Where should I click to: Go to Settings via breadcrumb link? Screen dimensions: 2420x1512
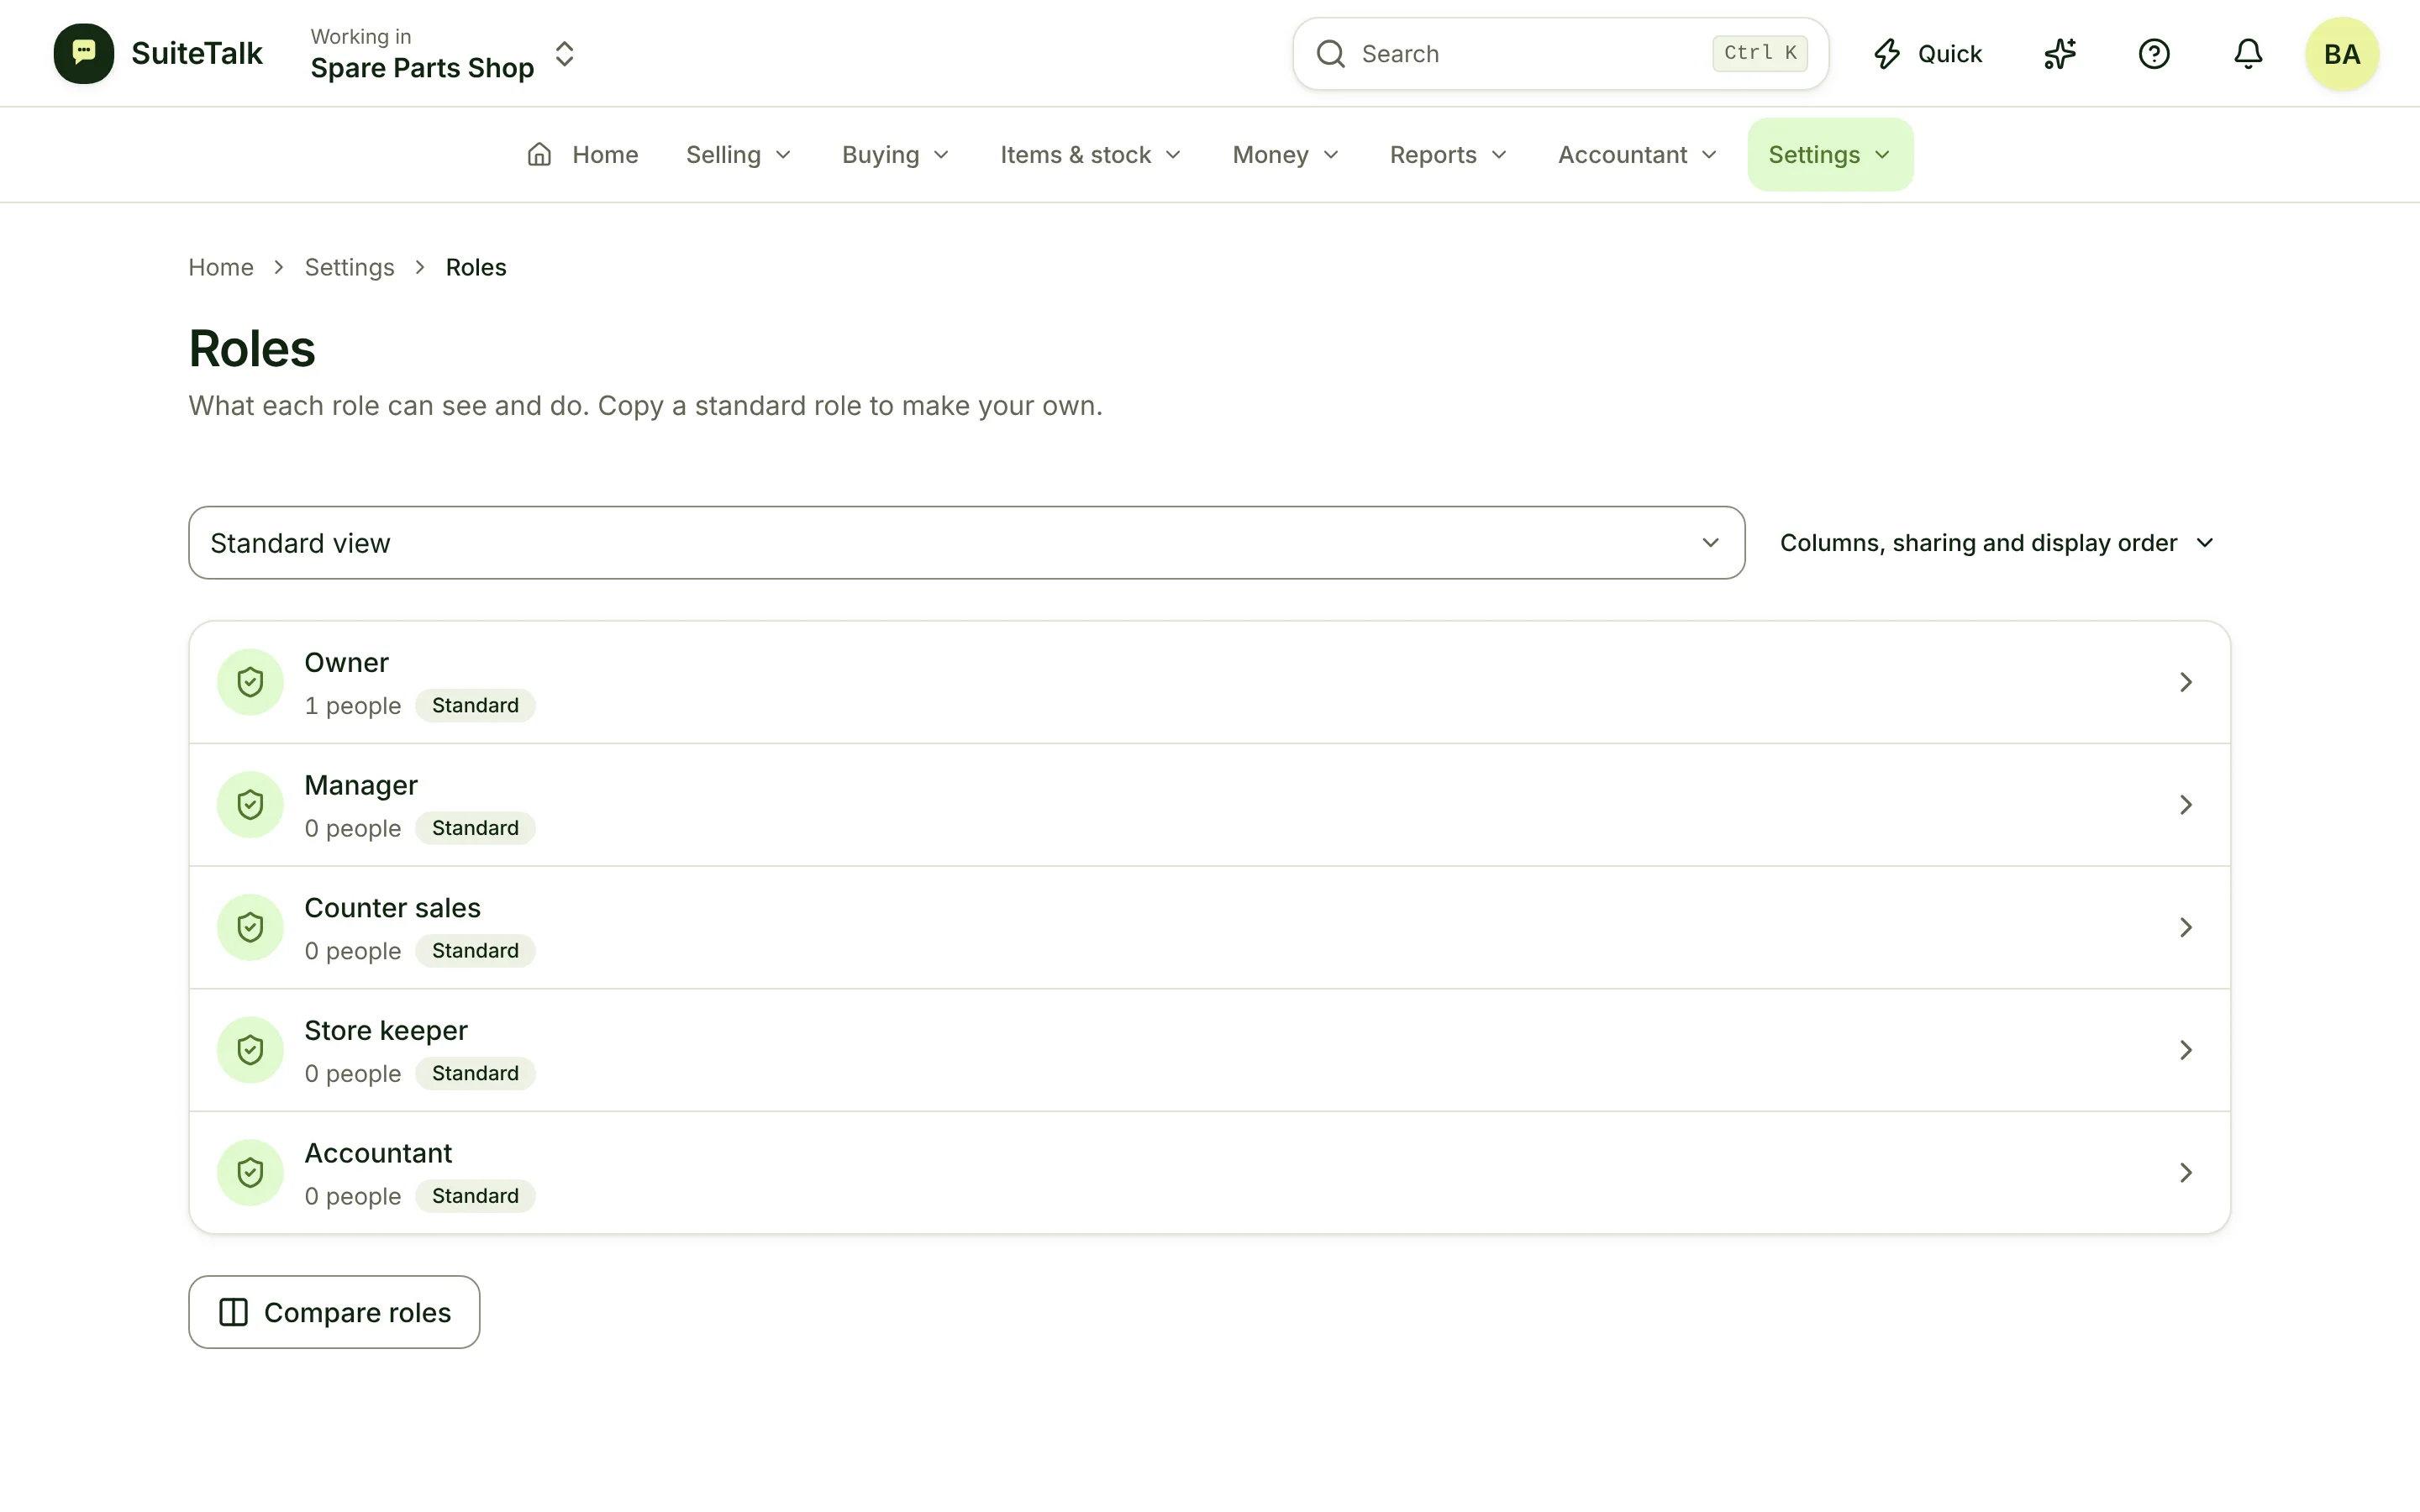click(349, 268)
